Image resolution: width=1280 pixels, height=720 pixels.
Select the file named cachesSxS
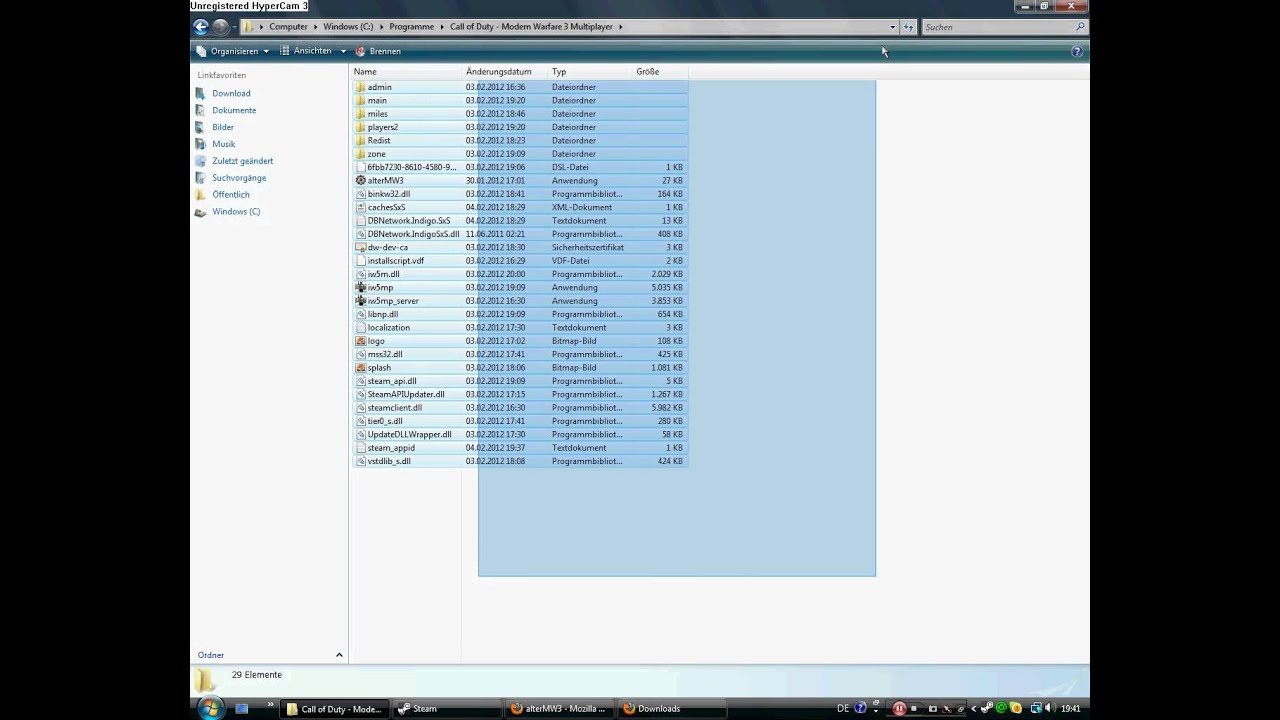click(386, 208)
